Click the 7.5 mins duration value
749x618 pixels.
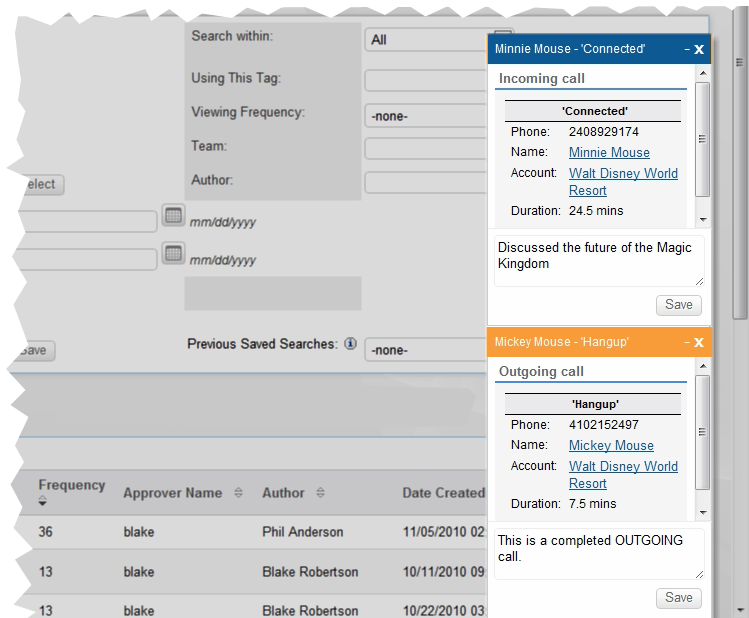592,503
